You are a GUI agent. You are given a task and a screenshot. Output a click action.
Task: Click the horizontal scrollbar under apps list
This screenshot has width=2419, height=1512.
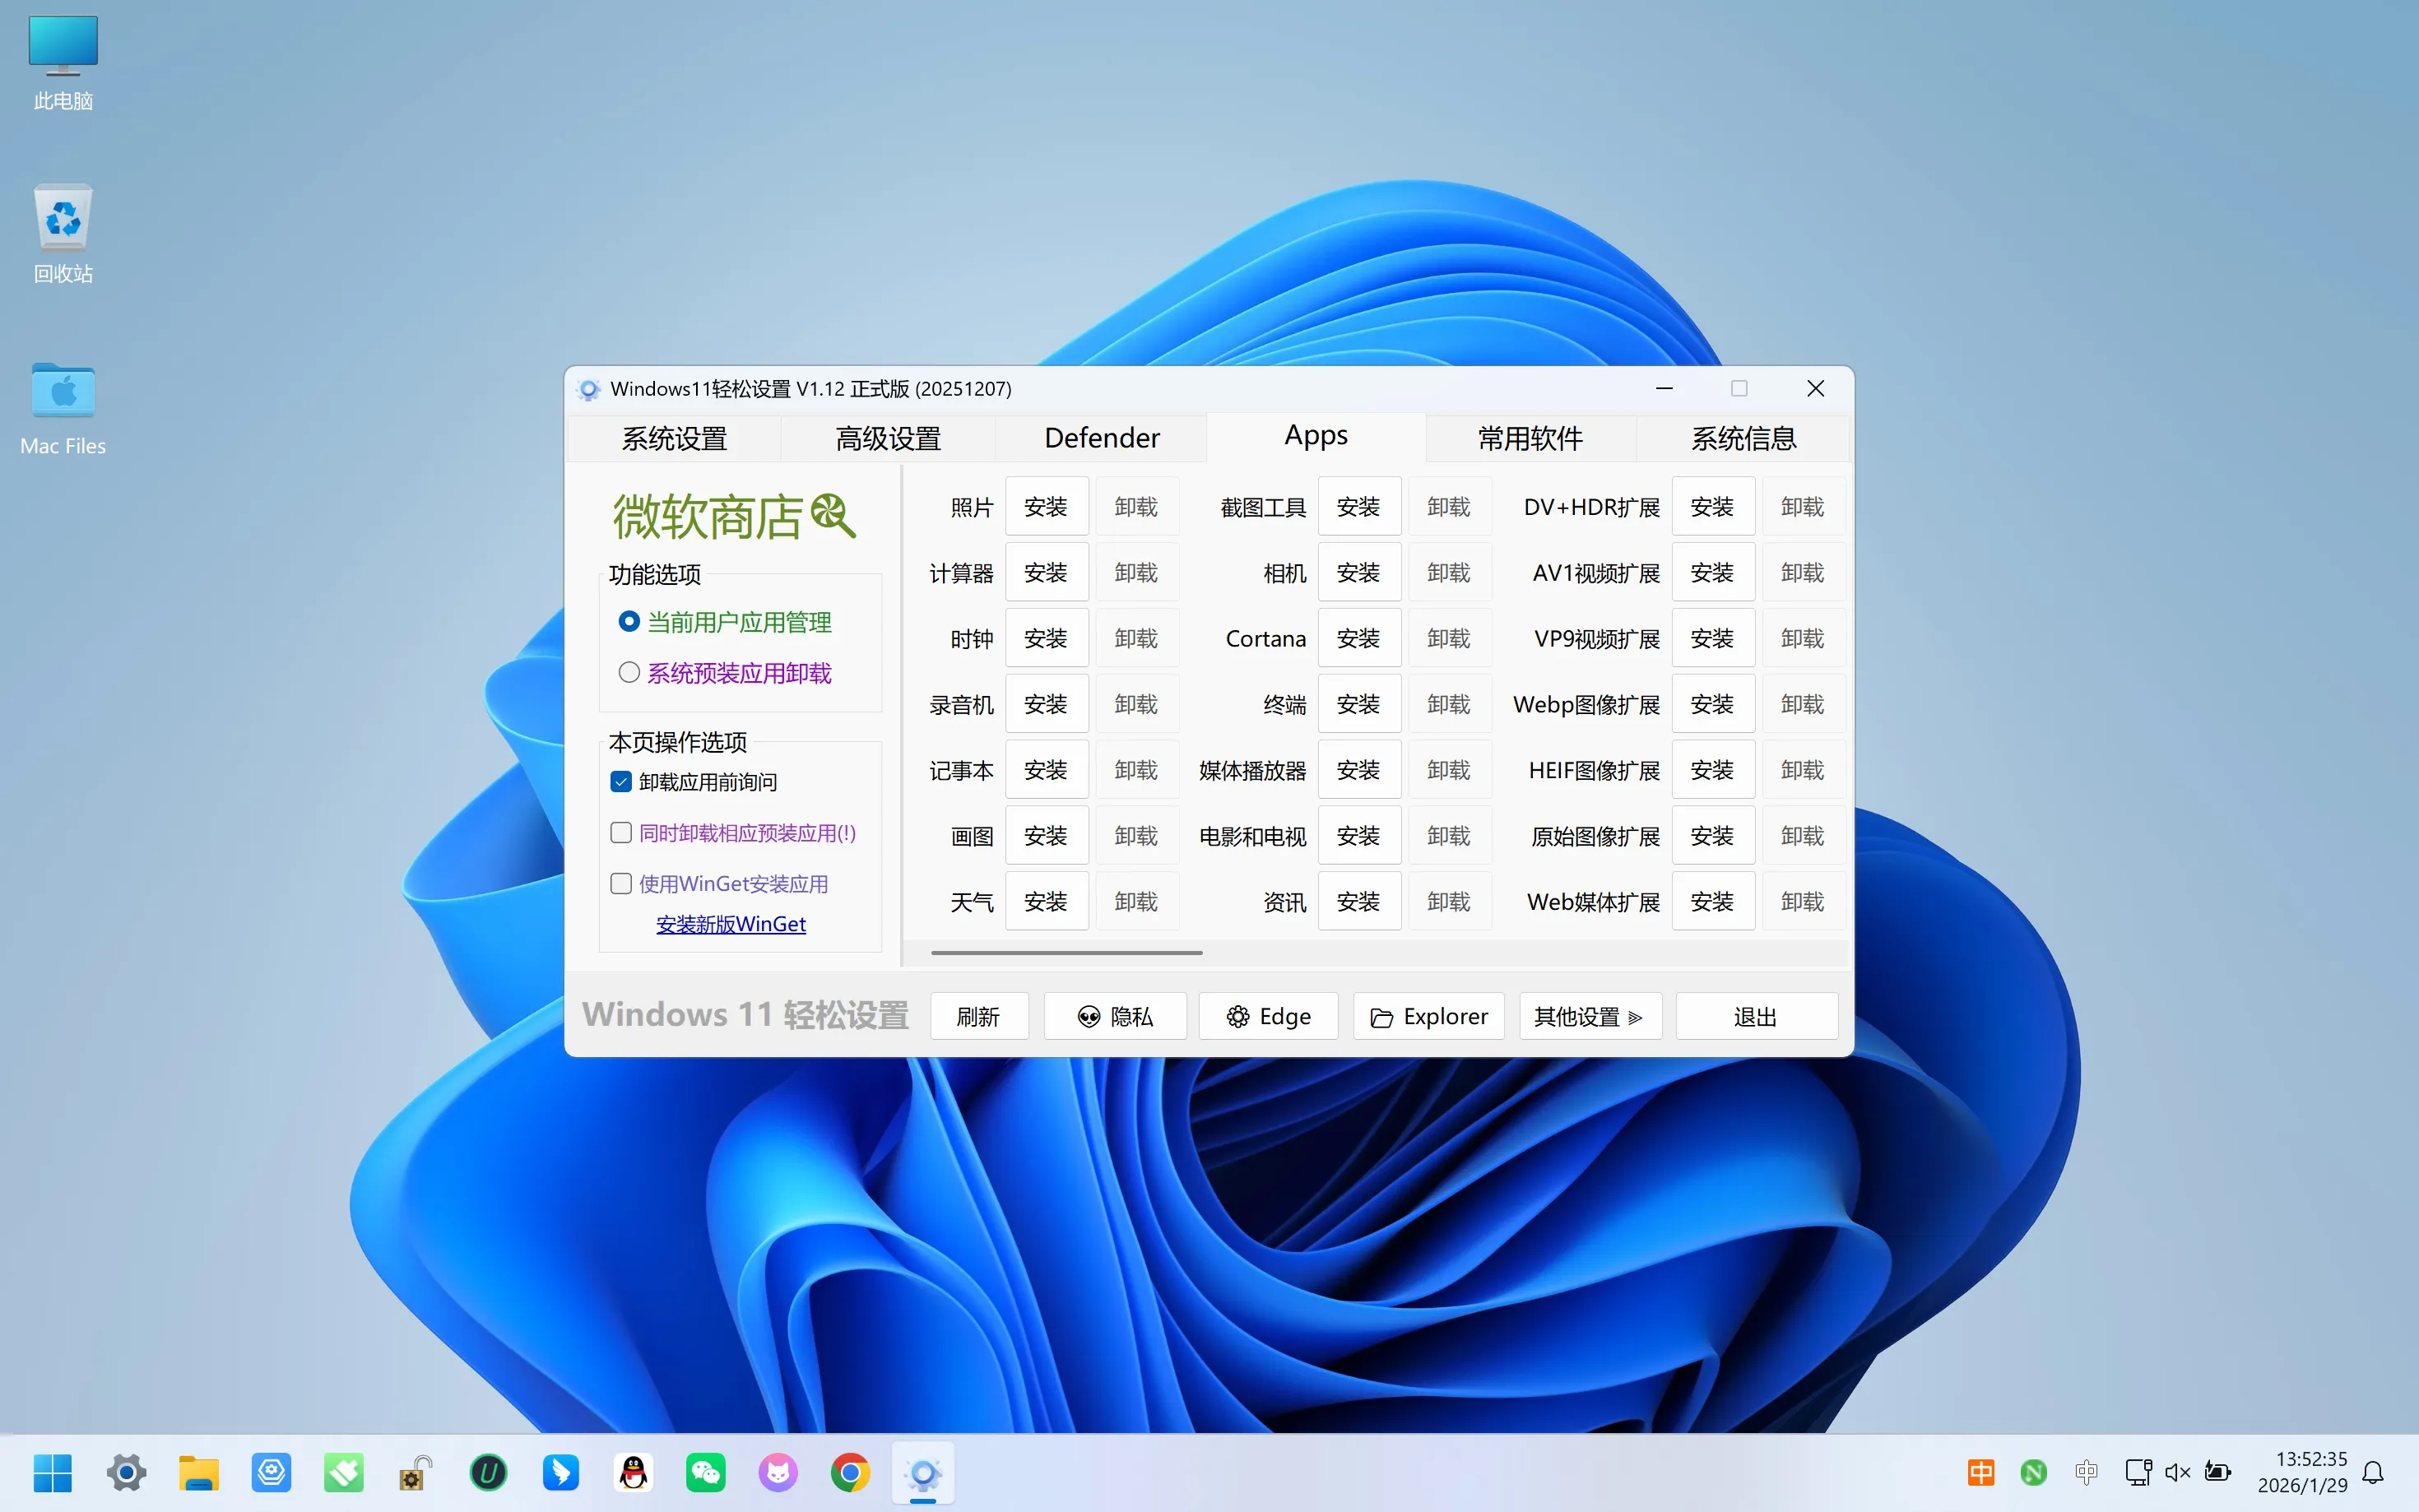(x=1066, y=953)
